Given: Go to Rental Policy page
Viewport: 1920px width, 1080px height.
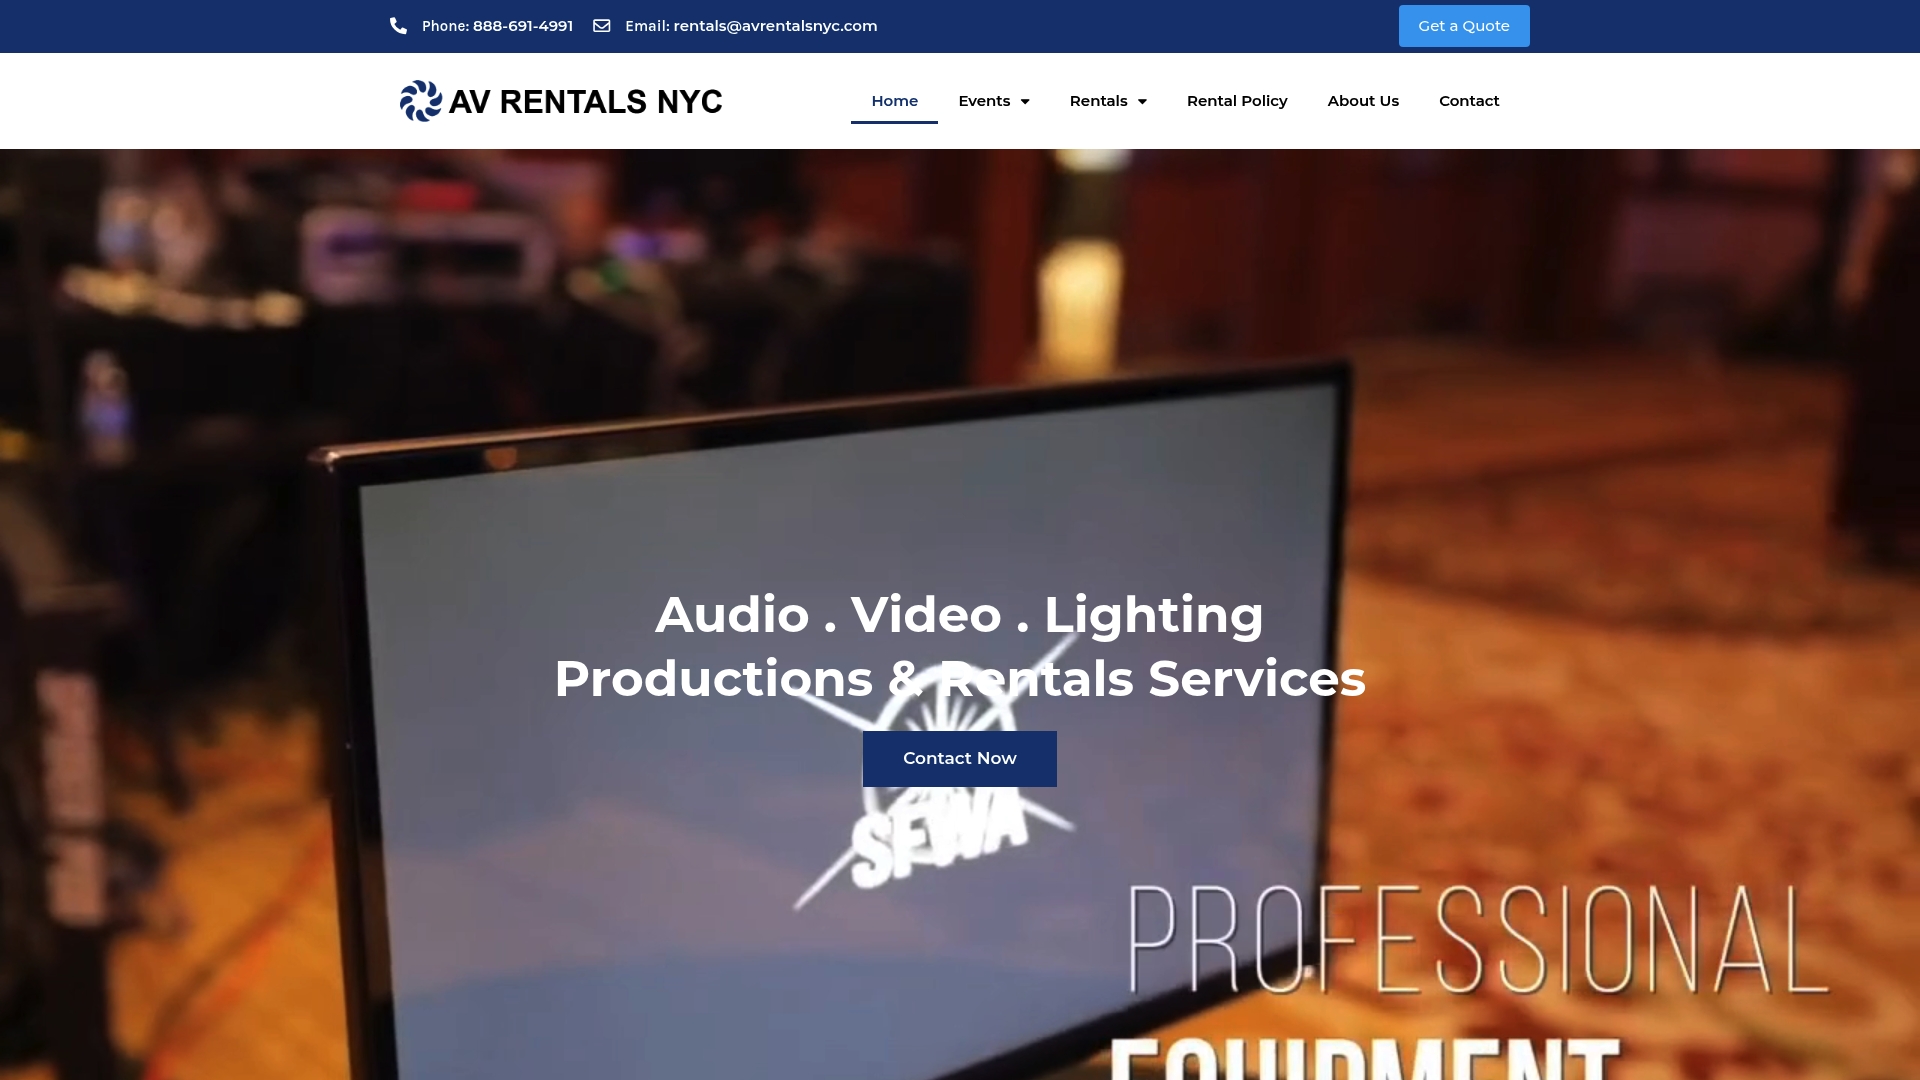Looking at the screenshot, I should 1237,101.
